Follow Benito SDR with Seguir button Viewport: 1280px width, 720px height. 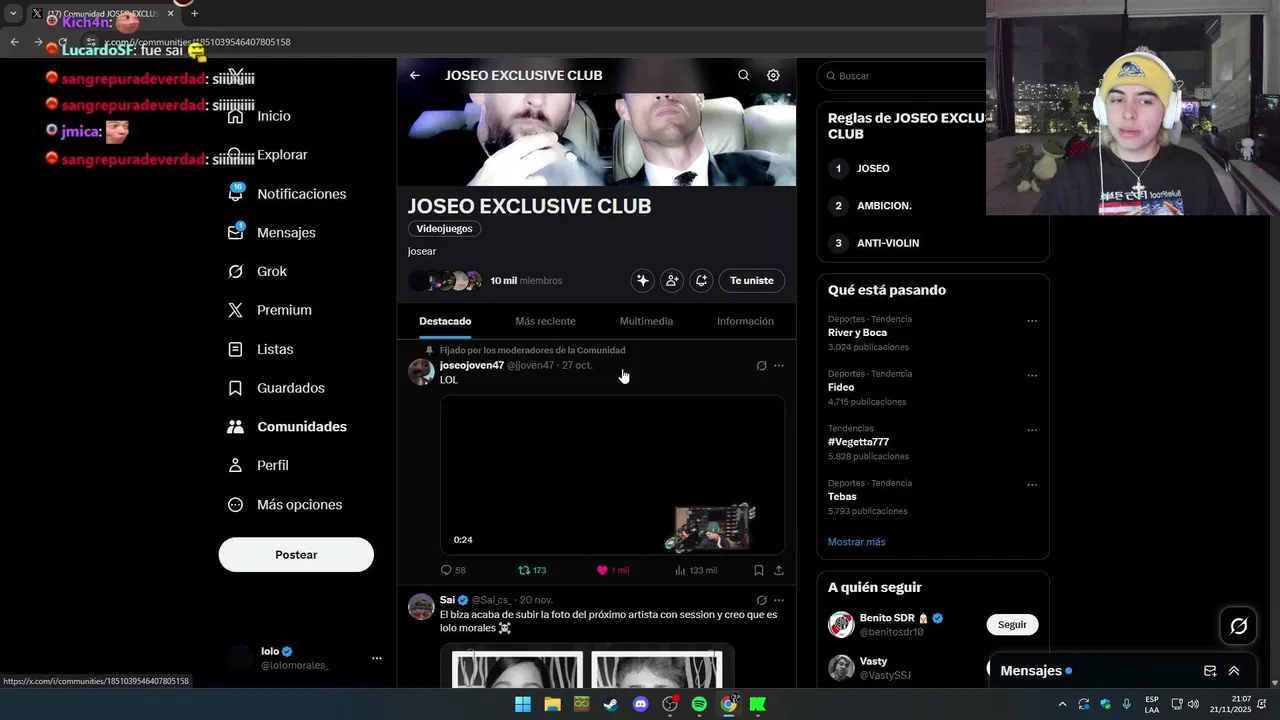(x=1012, y=625)
